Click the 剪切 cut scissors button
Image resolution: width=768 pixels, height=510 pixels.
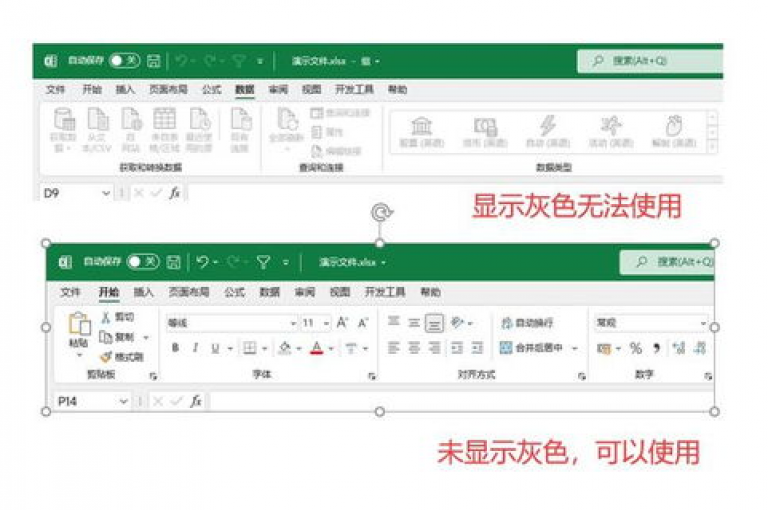pos(118,317)
